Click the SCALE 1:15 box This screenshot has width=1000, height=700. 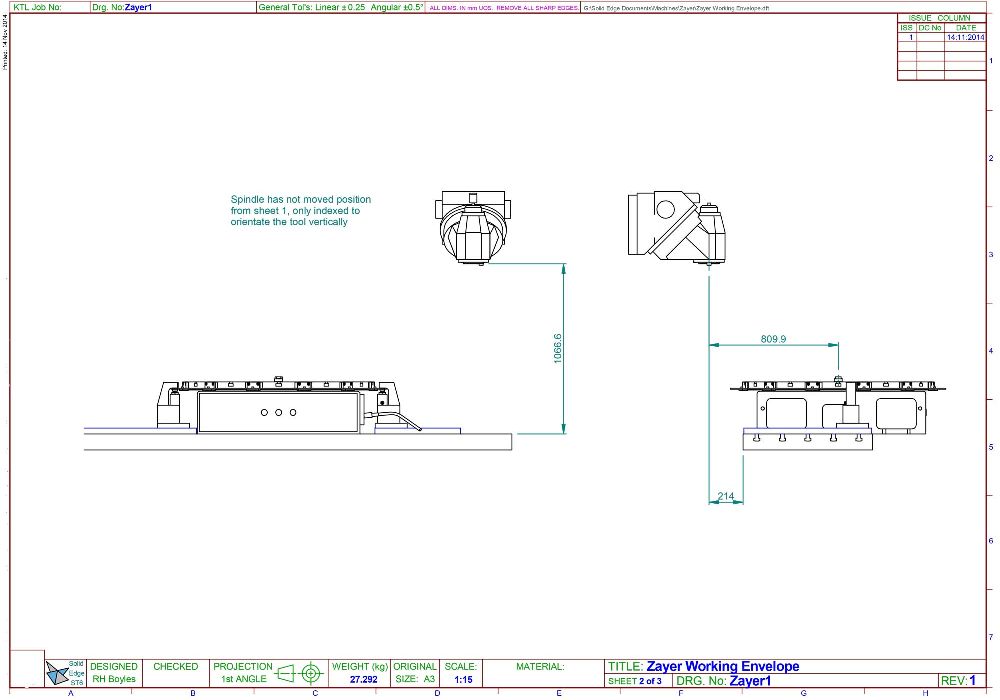[463, 672]
